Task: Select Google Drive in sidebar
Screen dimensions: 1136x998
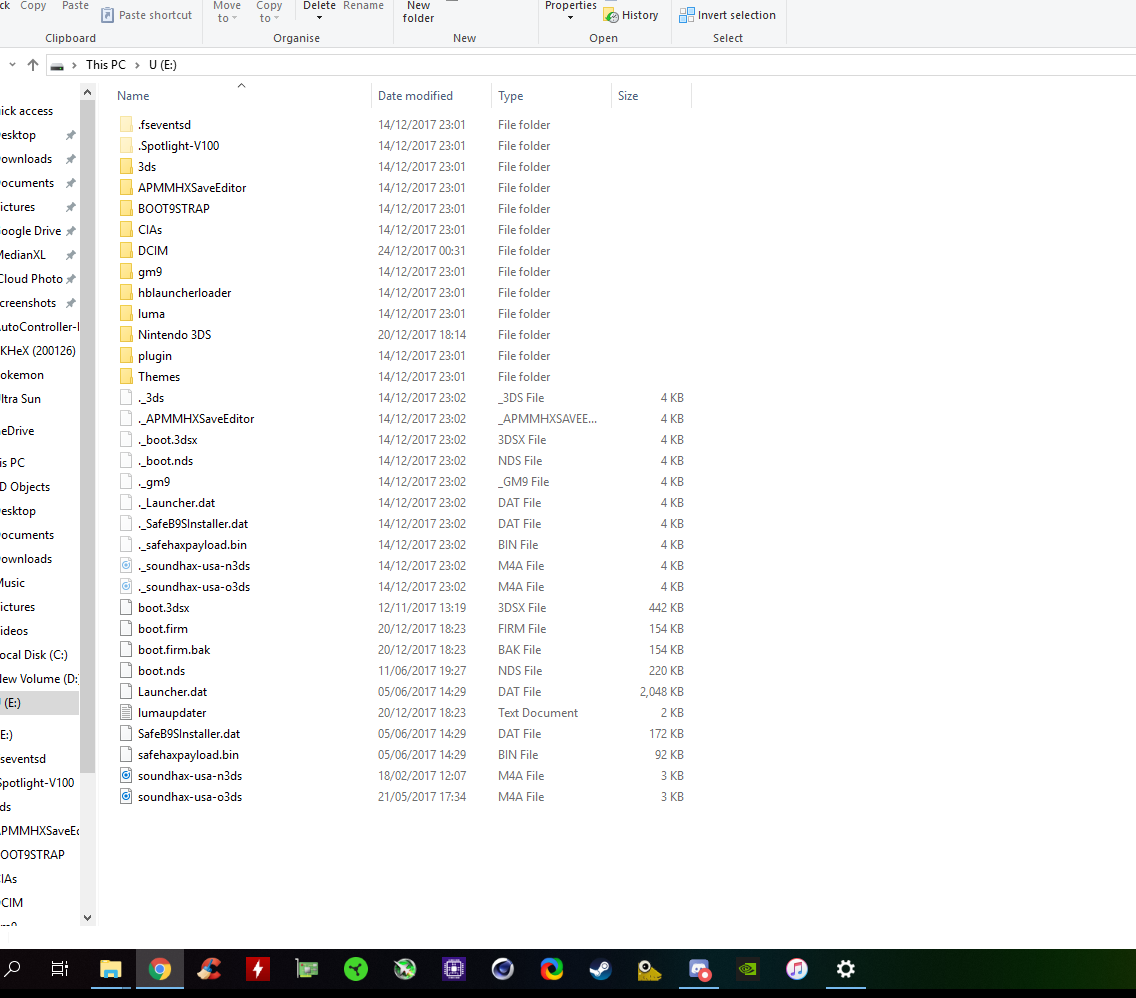Action: tap(31, 231)
